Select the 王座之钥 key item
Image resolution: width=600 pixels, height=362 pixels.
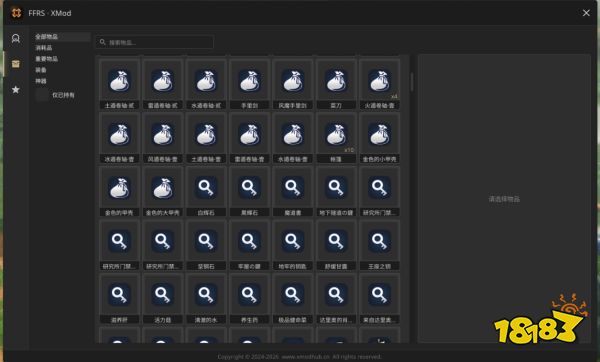[380, 245]
